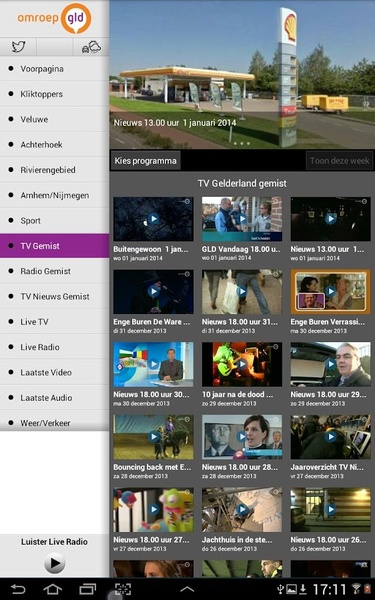375x600 pixels.
Task: Tap the download notification icon
Action: tap(303, 589)
